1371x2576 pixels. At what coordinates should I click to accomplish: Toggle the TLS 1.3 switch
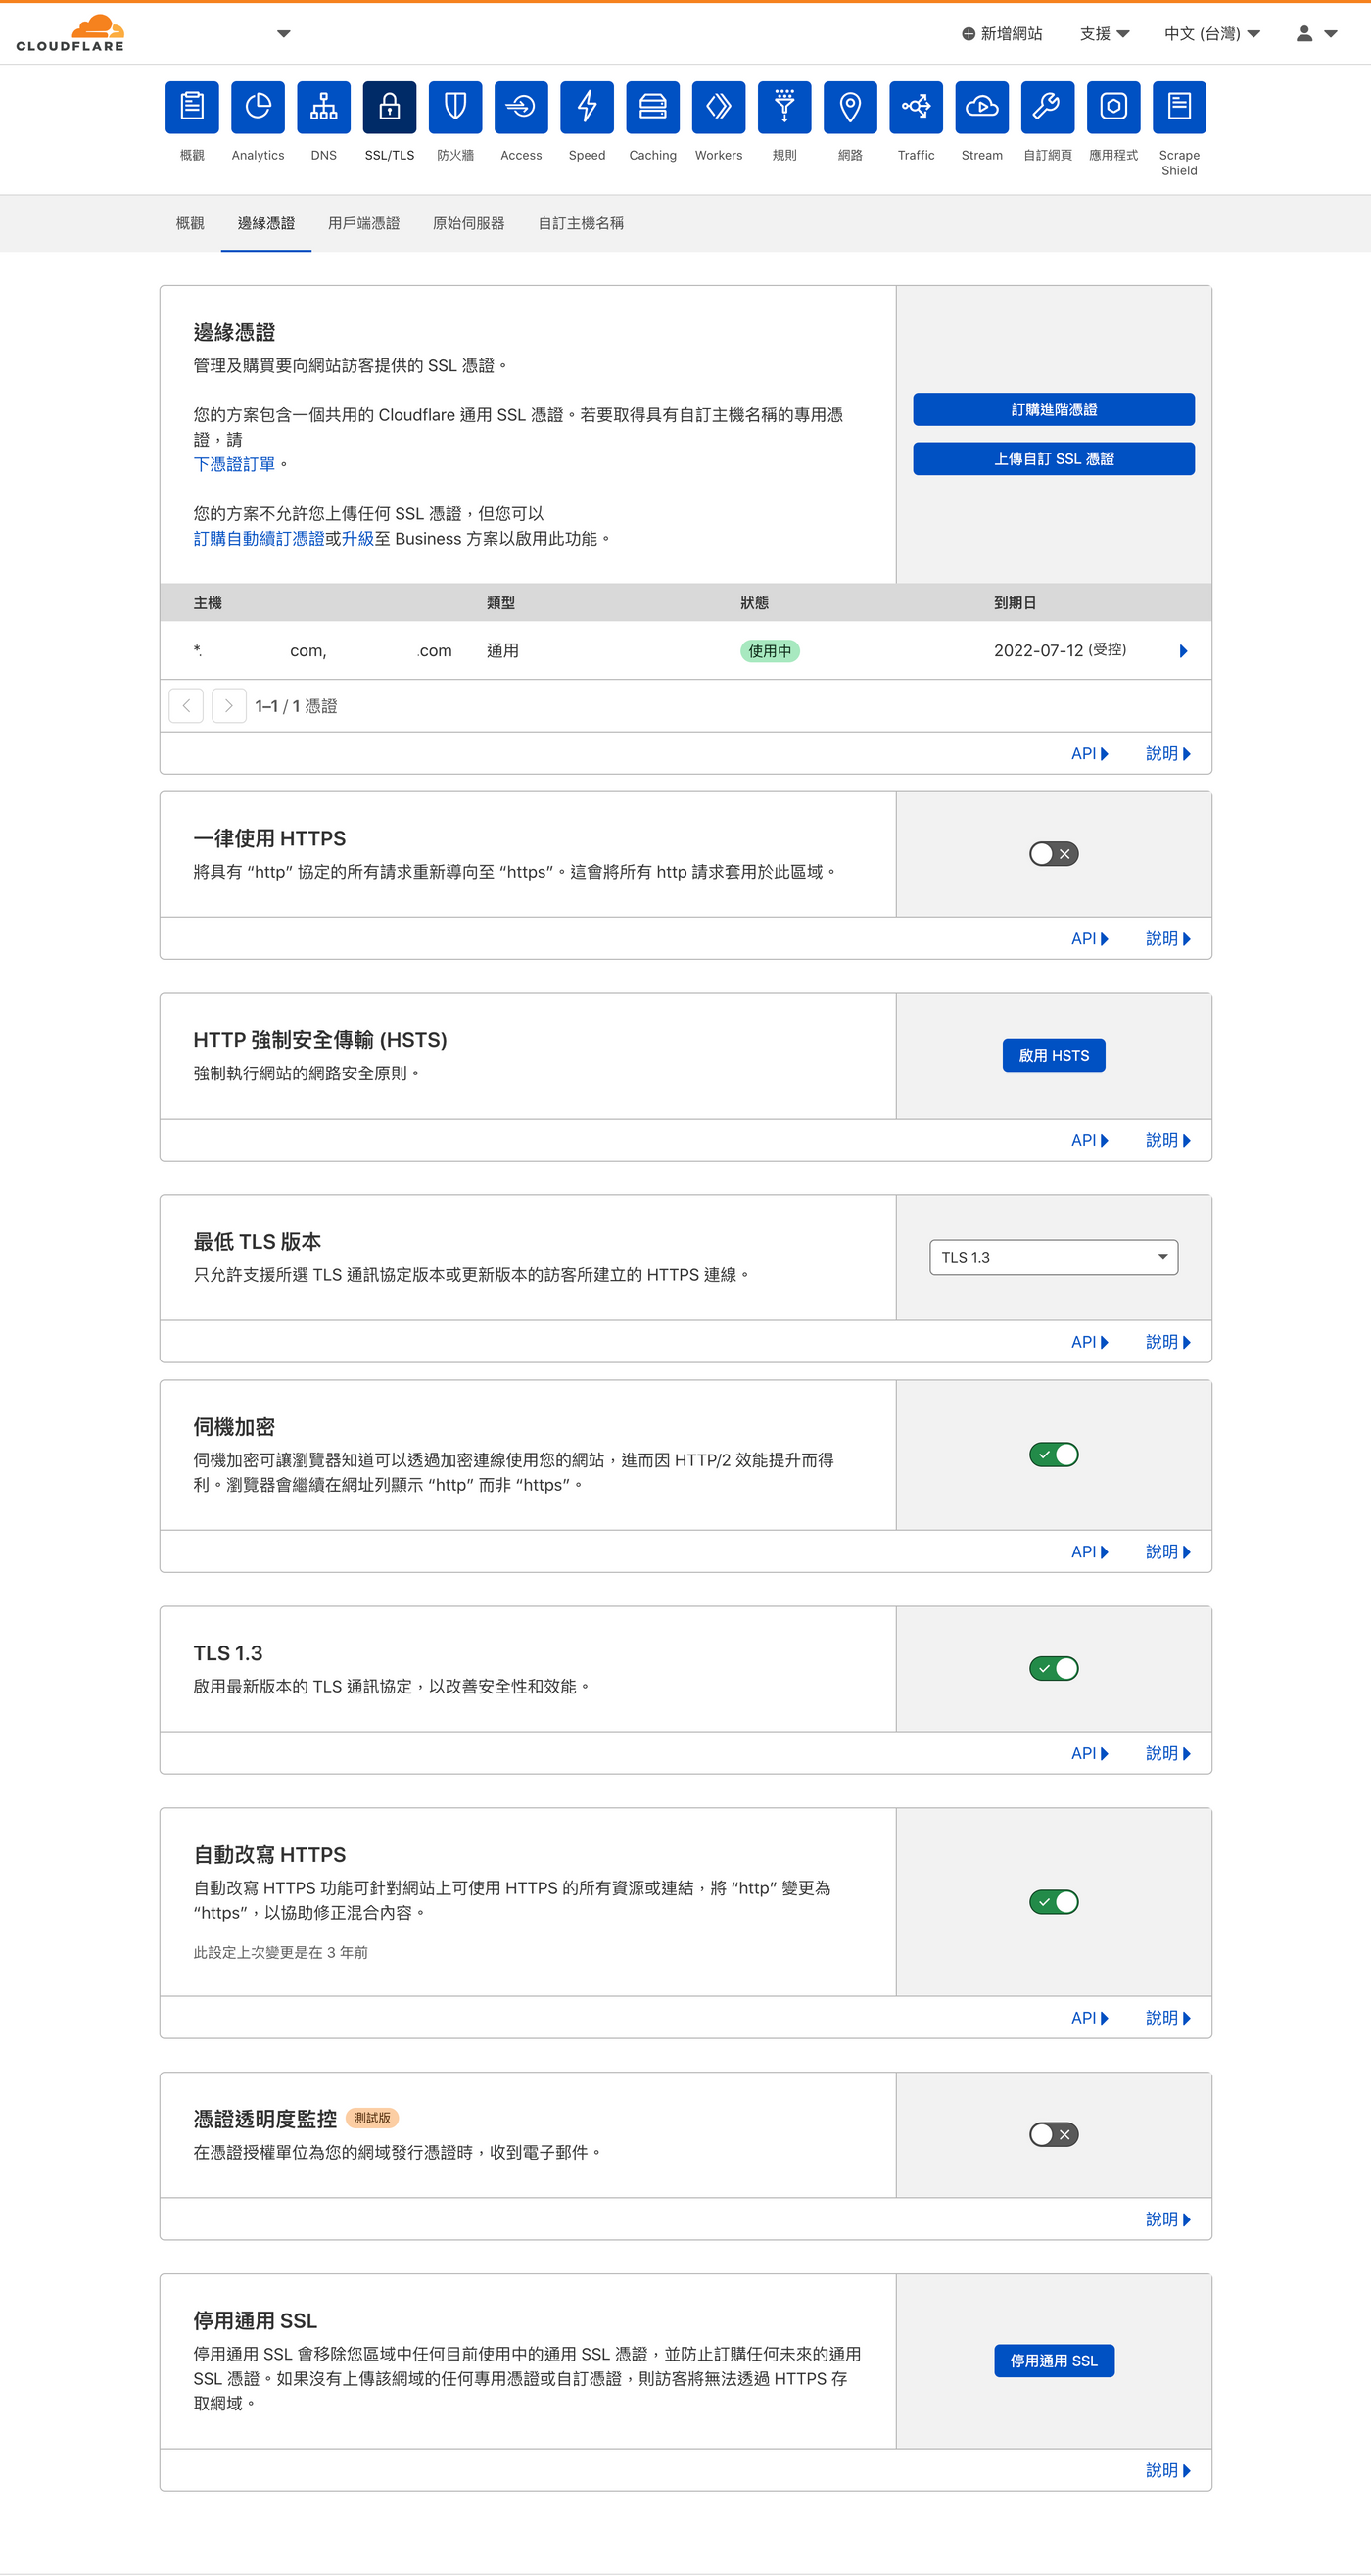1054,1669
